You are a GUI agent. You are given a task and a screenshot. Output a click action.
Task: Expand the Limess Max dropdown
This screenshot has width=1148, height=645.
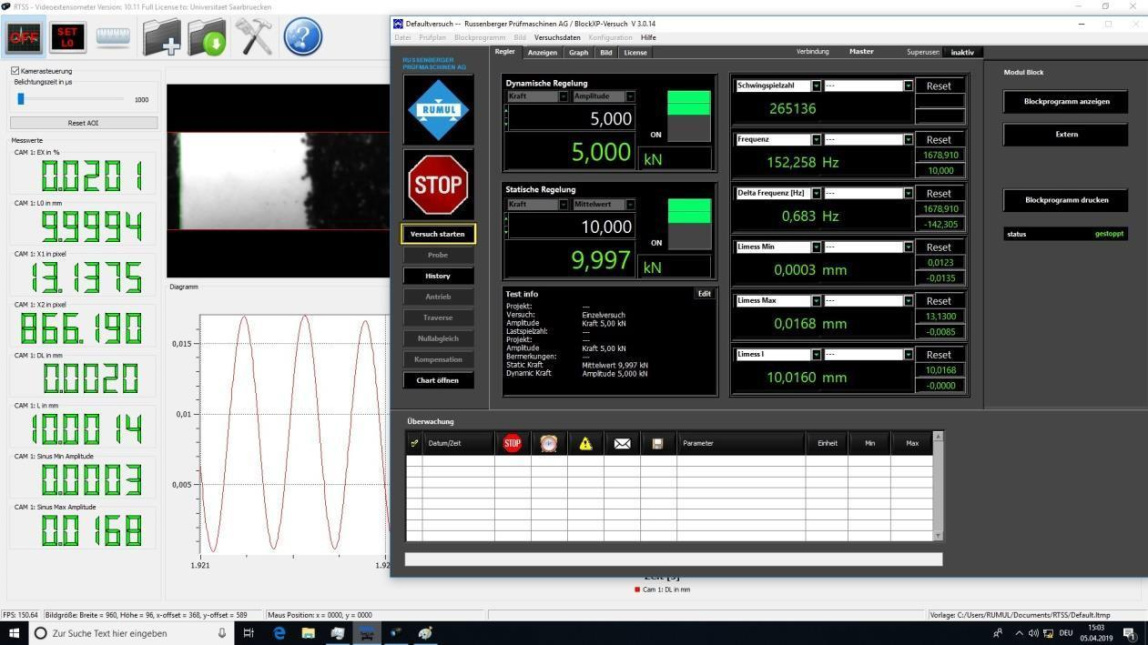[816, 301]
